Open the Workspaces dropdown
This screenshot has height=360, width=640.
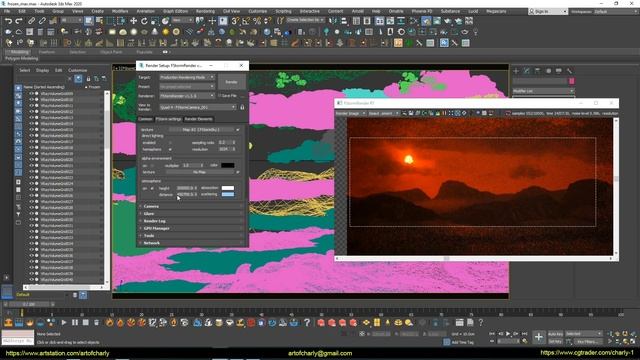[616, 11]
